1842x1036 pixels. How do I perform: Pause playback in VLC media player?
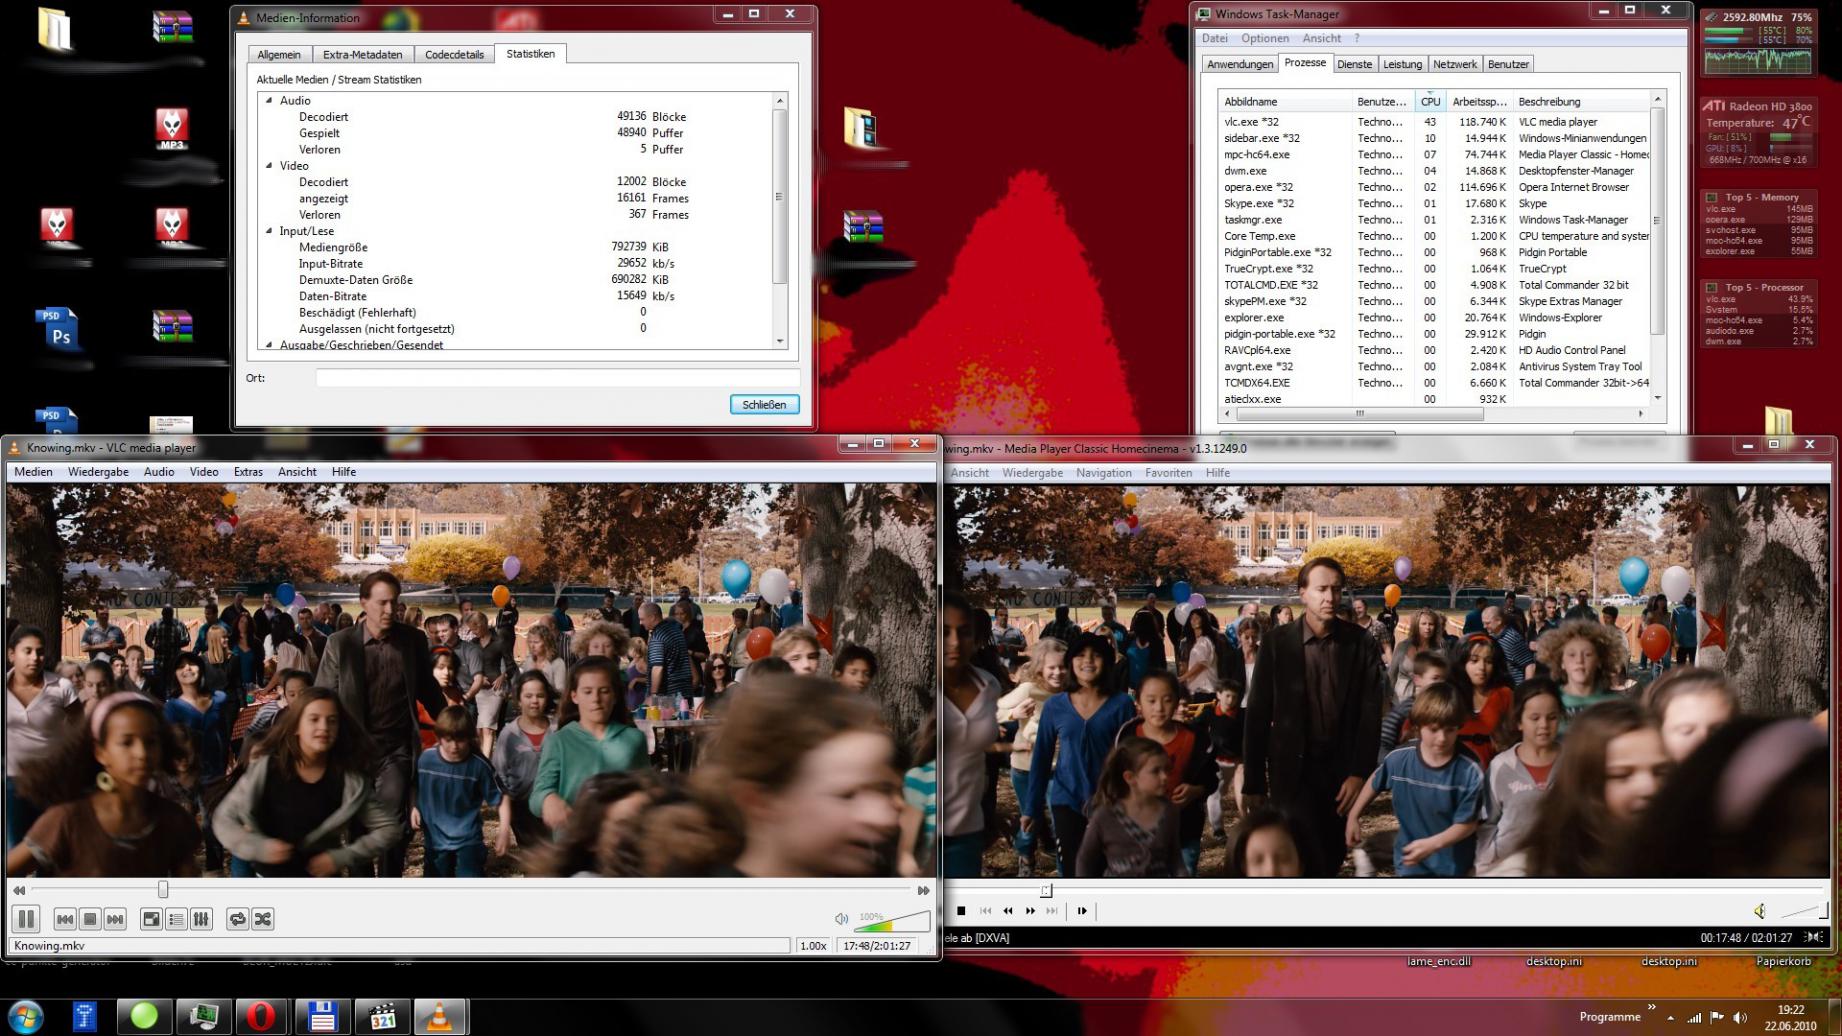point(26,918)
